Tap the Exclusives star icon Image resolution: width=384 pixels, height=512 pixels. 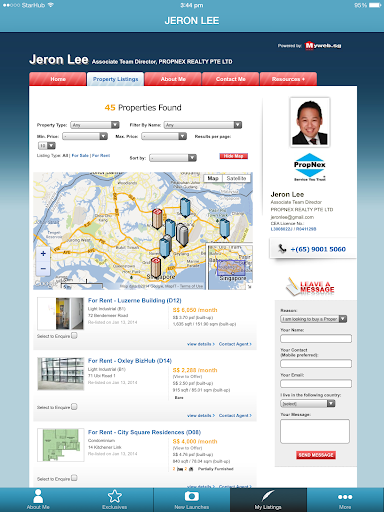115,496
